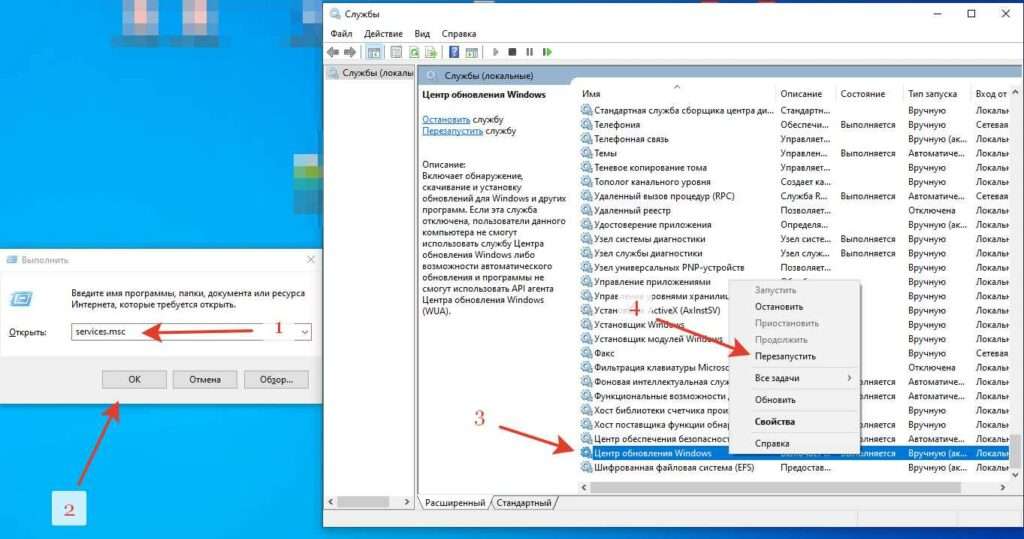Click right arrow of services list horizontal scrollbar
This screenshot has width=1024, height=539.
click(1003, 487)
